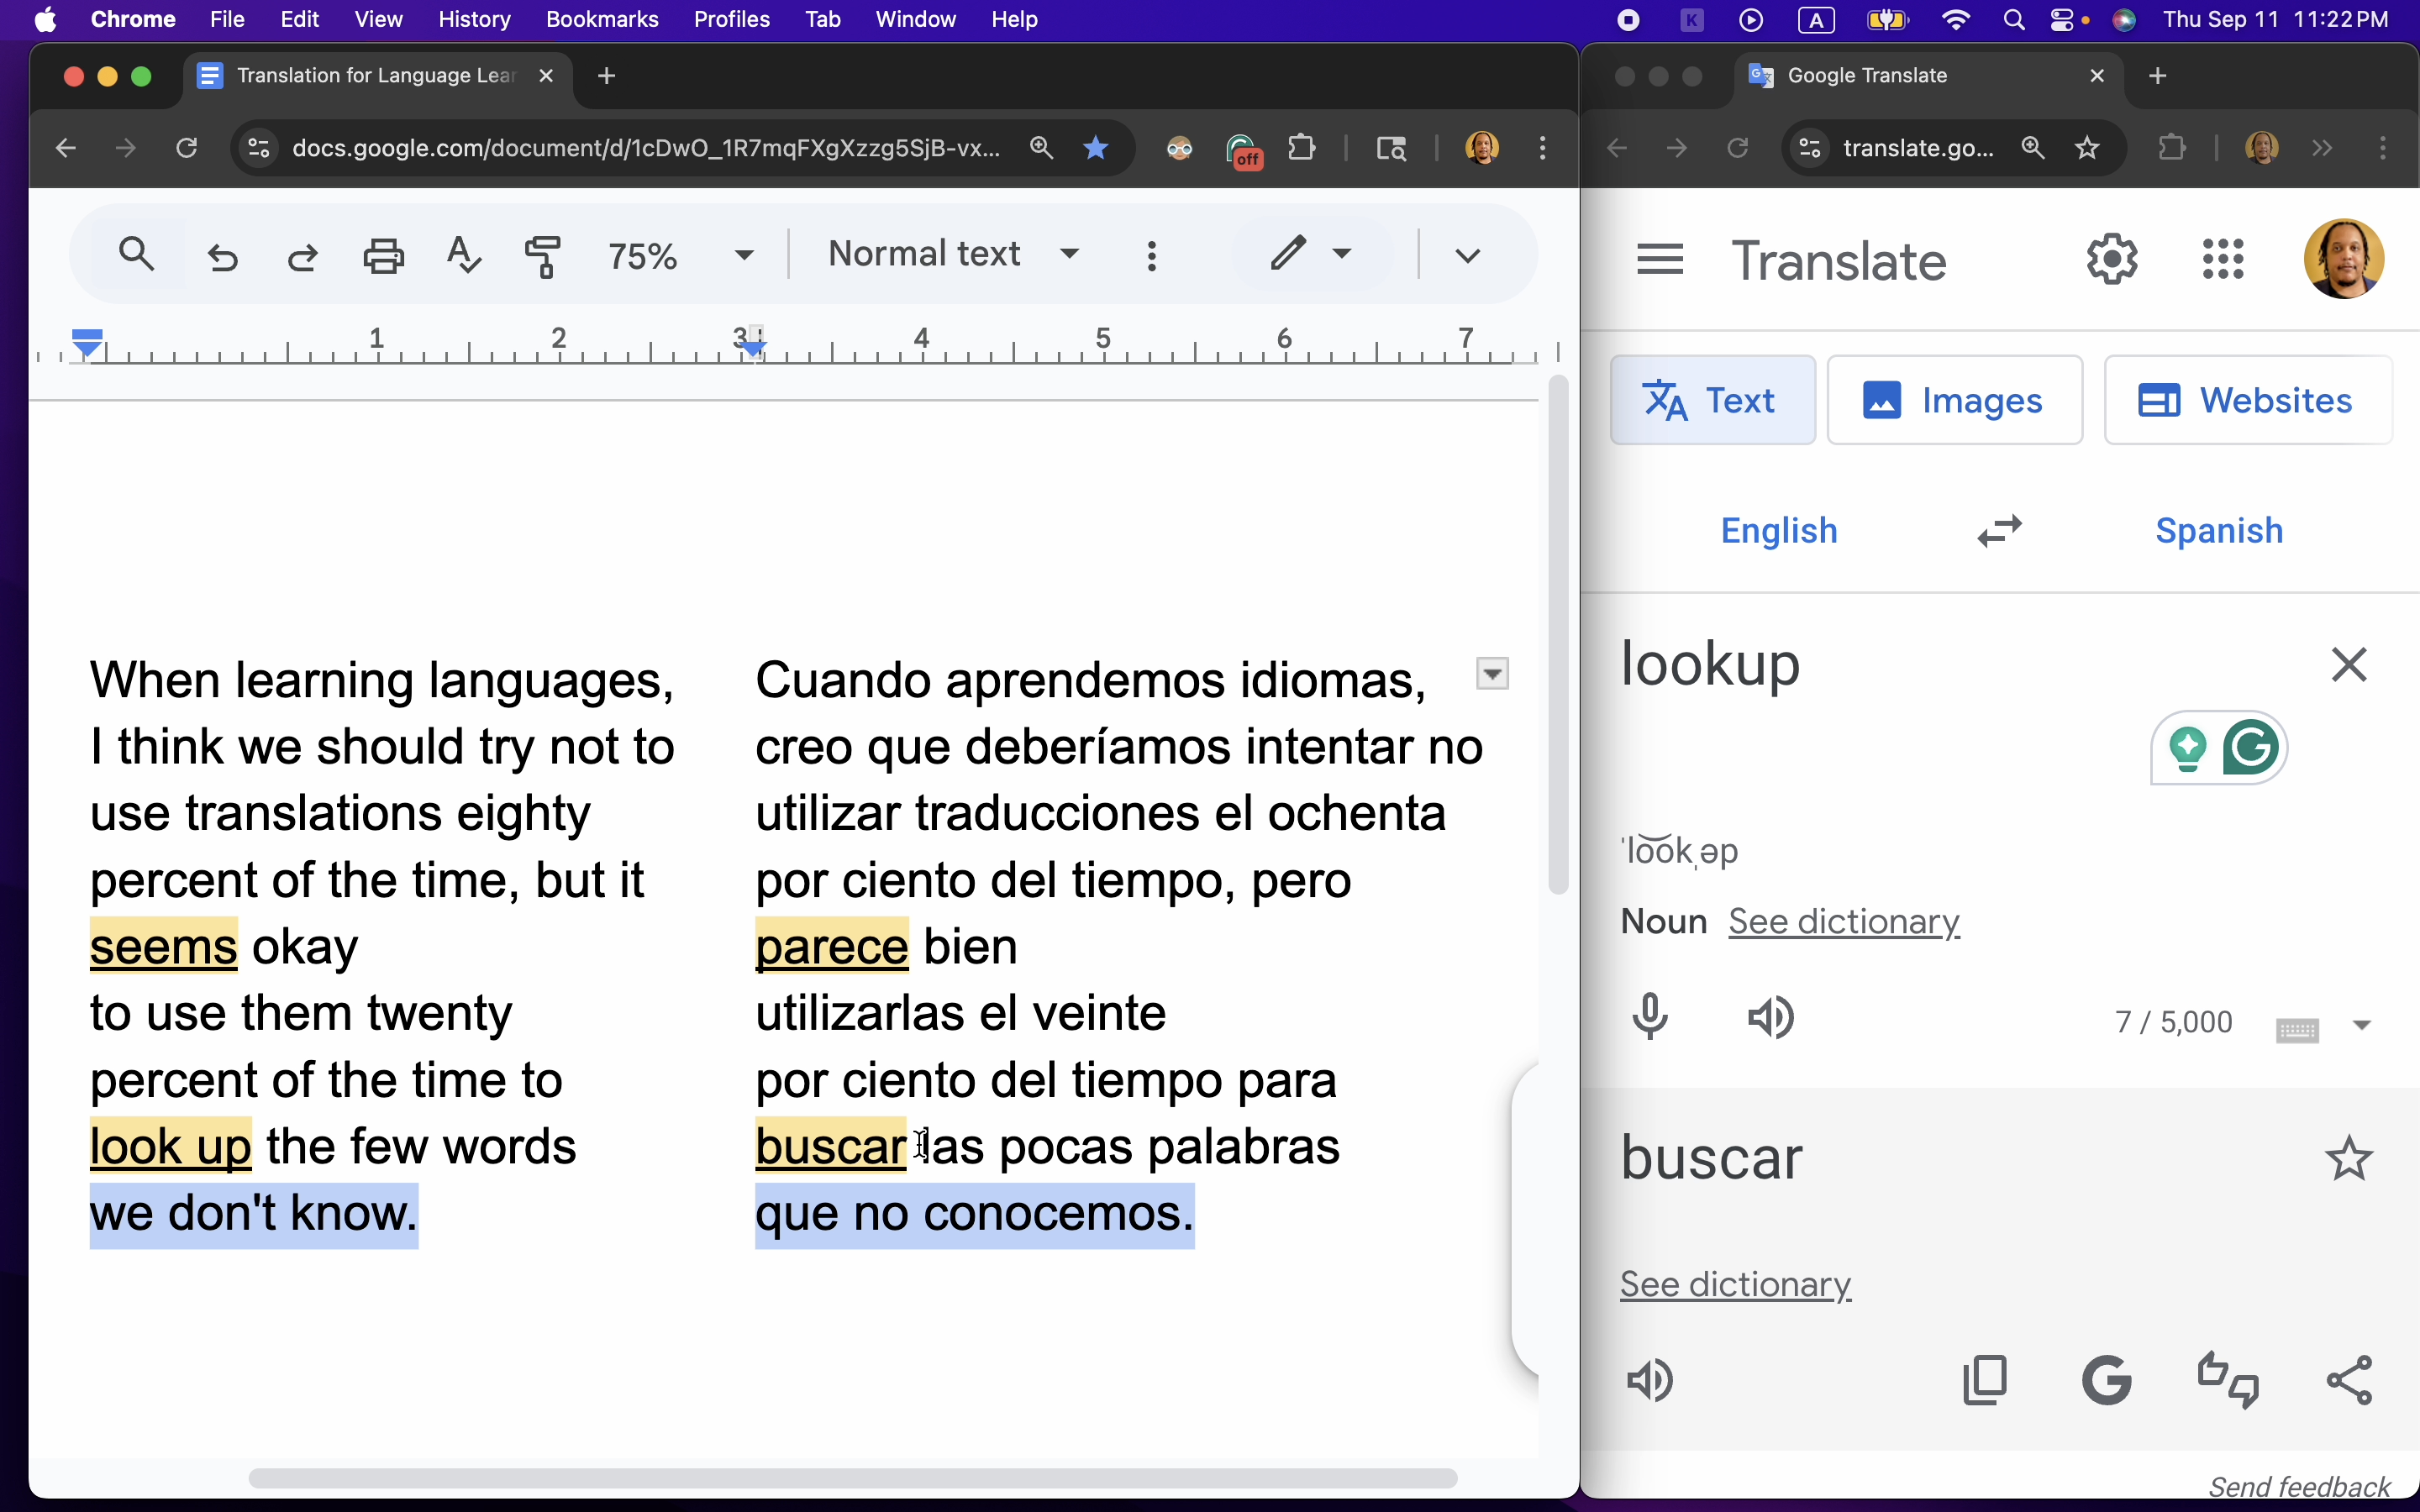Clear the source text 'lookup'

click(2348, 664)
